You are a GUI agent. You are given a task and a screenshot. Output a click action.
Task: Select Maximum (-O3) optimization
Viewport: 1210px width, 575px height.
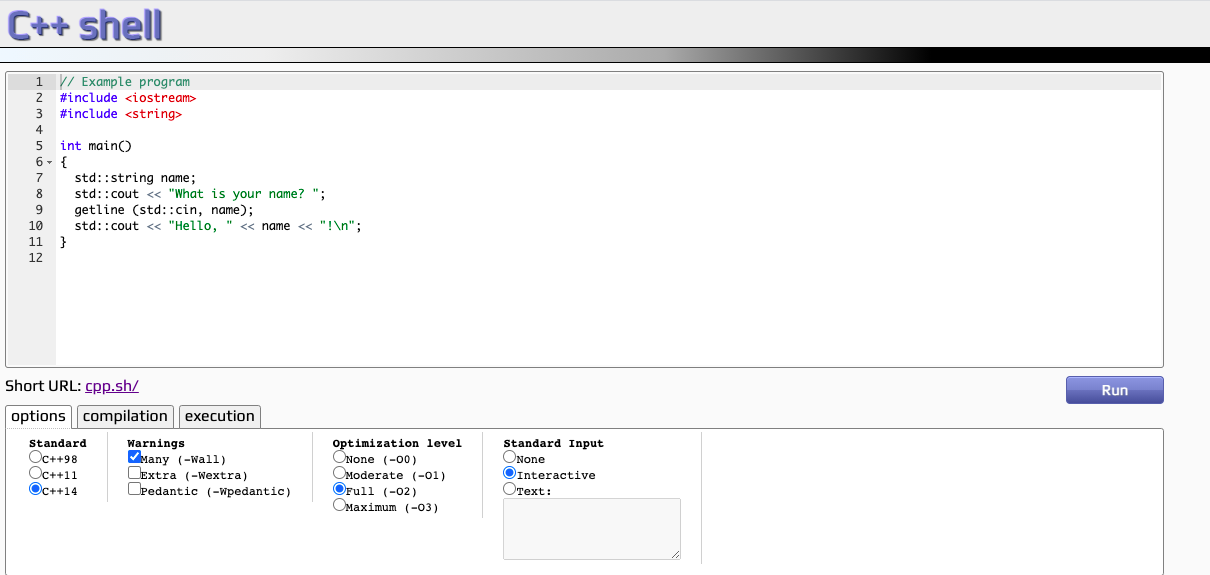pos(340,506)
